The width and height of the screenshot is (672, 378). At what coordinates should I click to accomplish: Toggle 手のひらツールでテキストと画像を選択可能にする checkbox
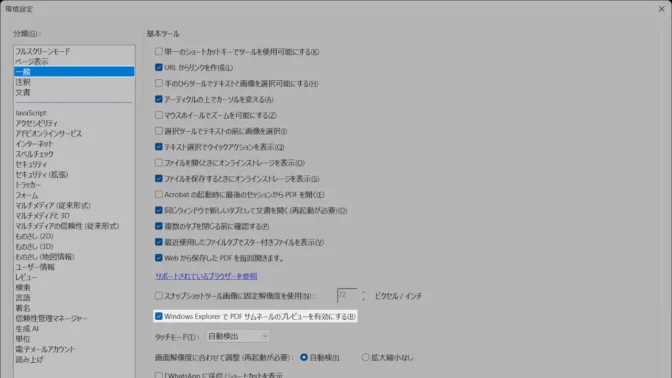tap(159, 83)
